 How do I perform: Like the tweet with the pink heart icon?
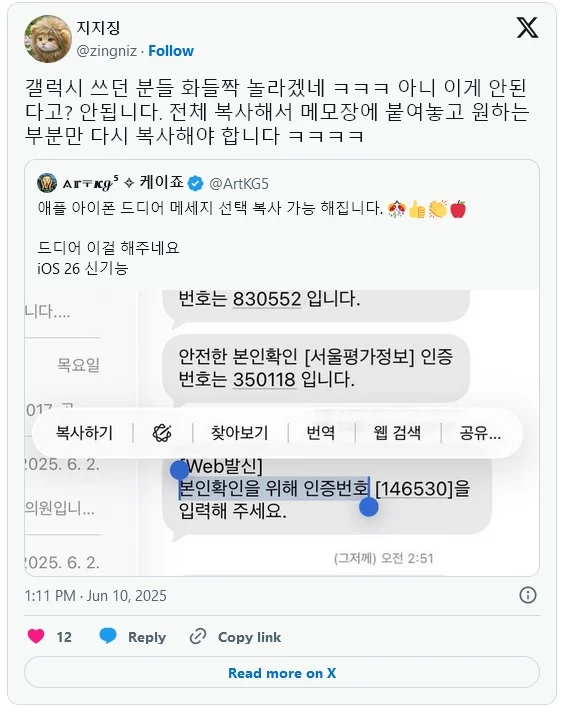(36, 636)
